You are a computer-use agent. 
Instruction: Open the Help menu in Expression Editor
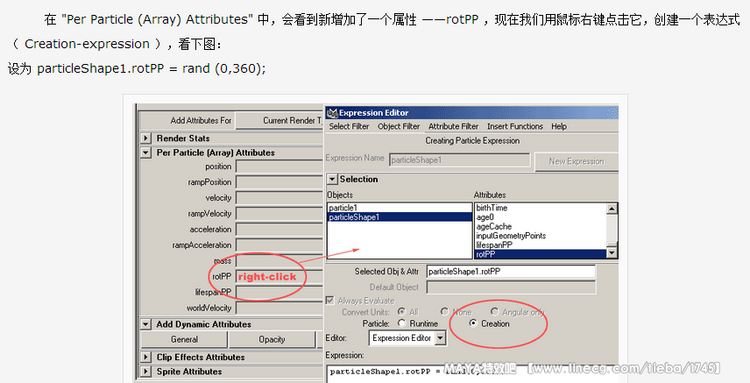559,126
